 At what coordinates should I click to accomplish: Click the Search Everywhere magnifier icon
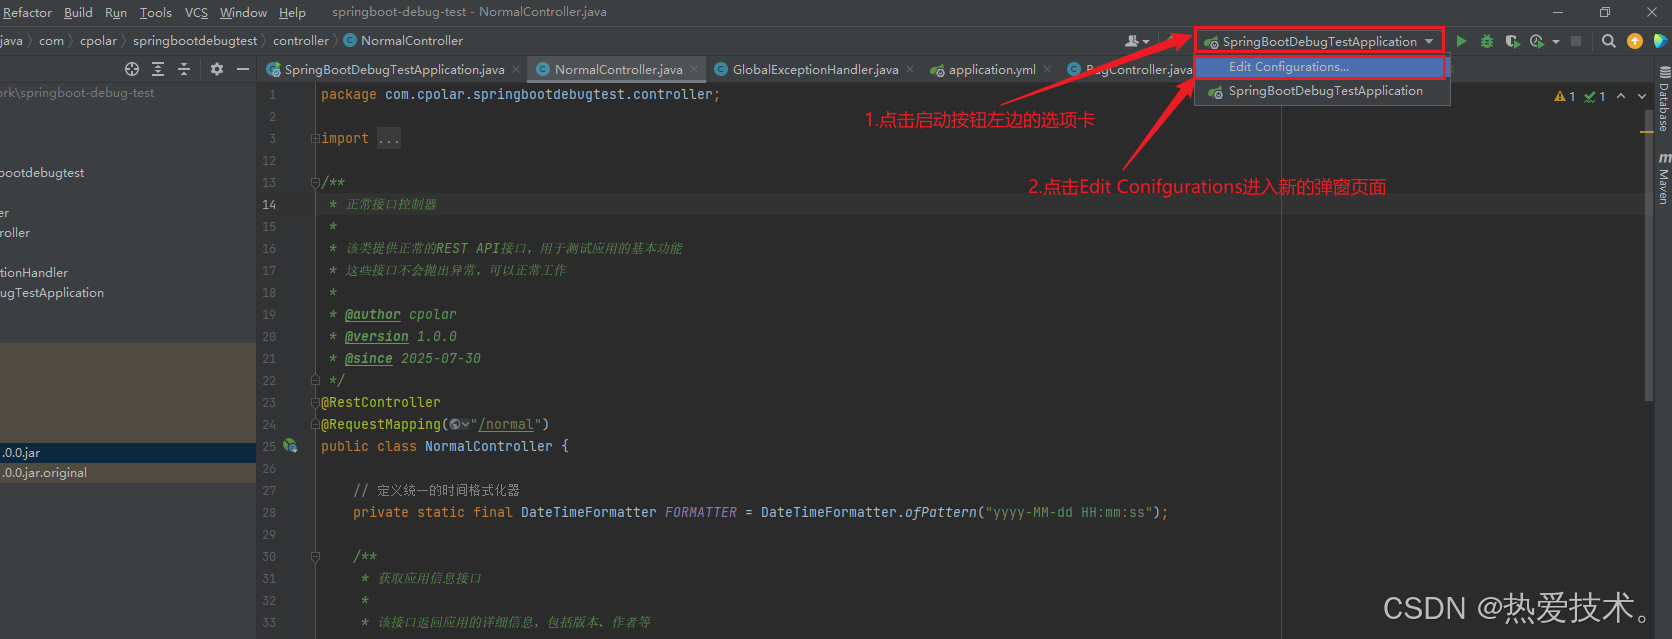[x=1608, y=41]
